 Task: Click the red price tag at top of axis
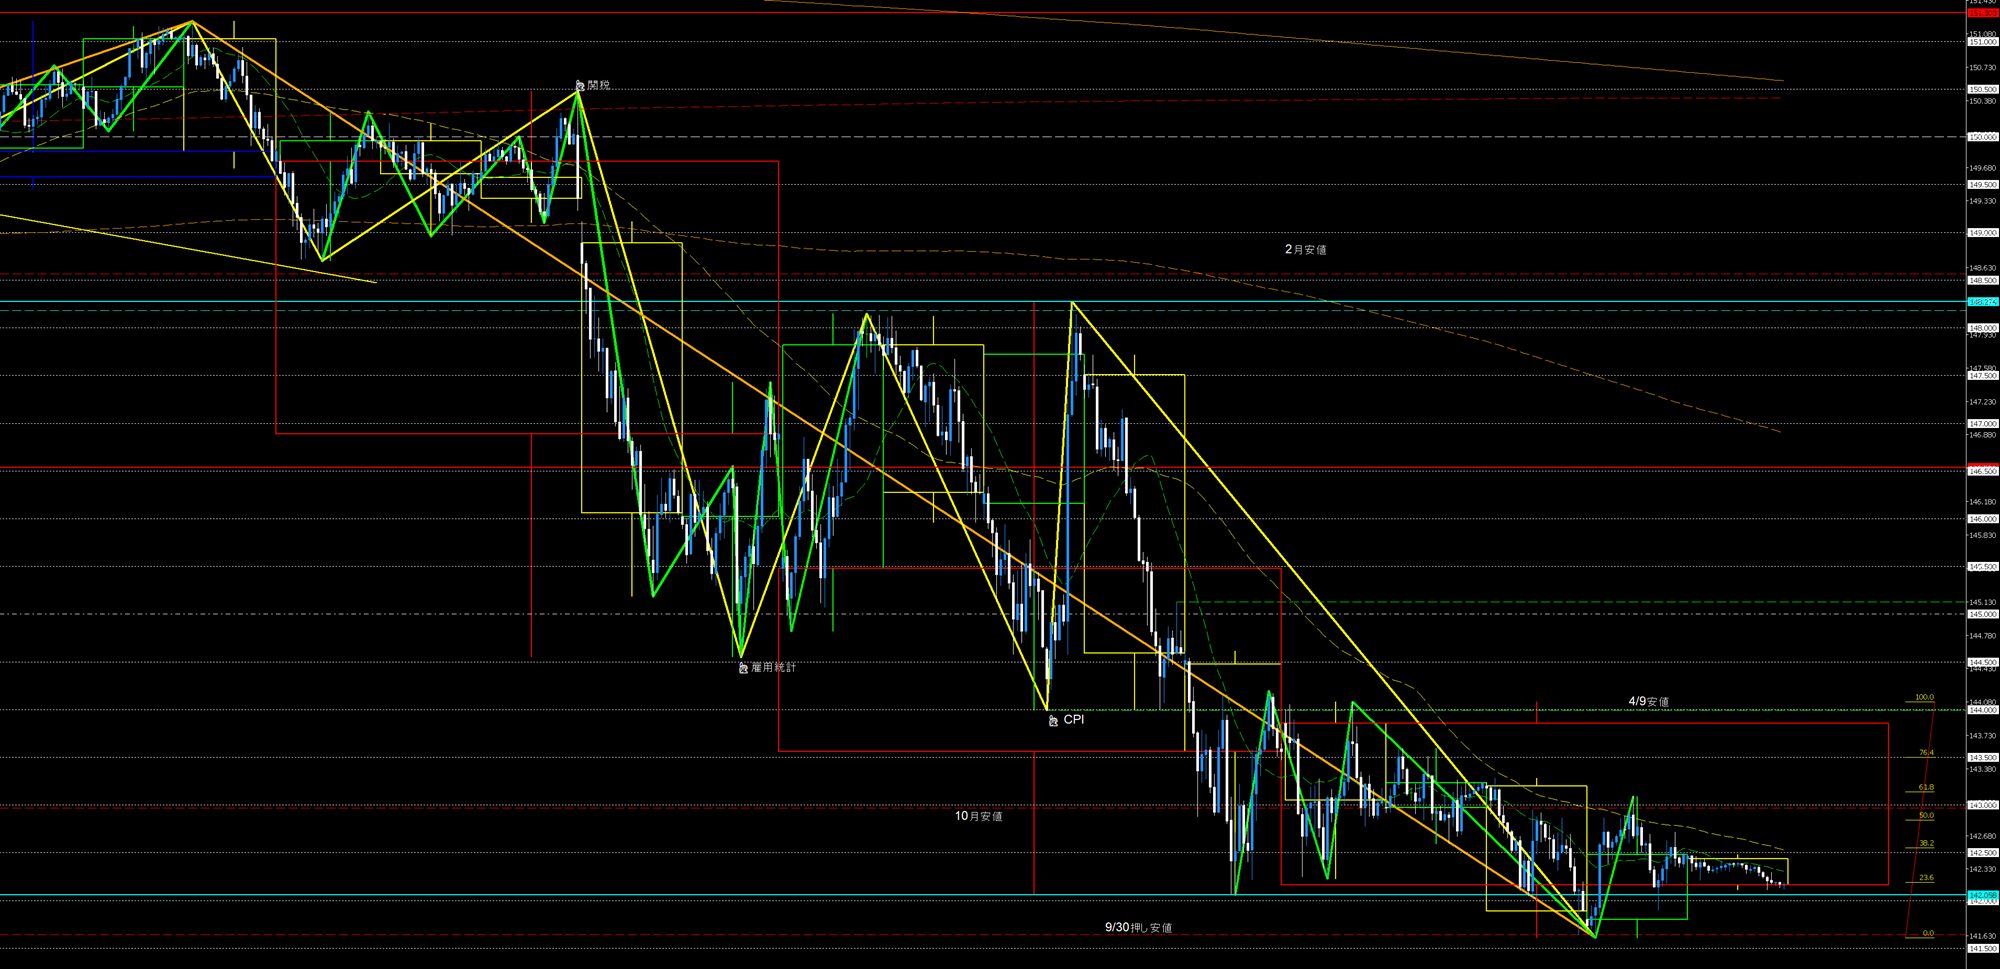click(1982, 13)
